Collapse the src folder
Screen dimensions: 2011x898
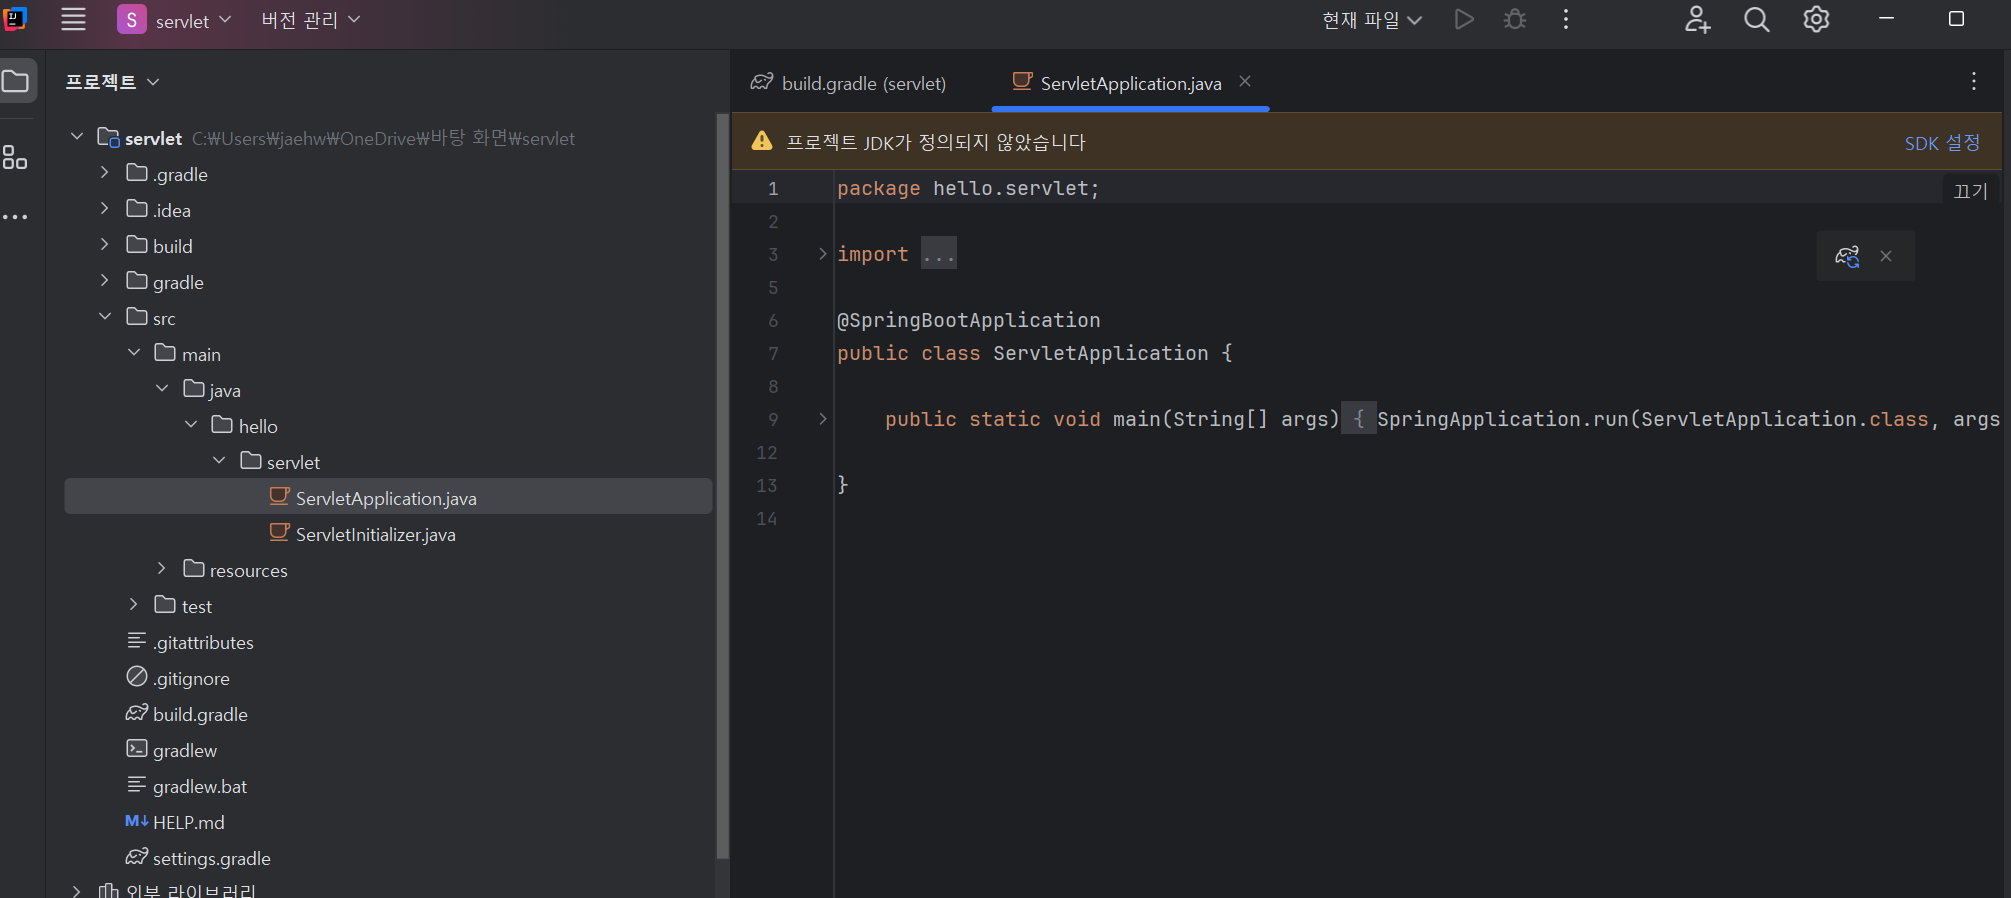[105, 317]
